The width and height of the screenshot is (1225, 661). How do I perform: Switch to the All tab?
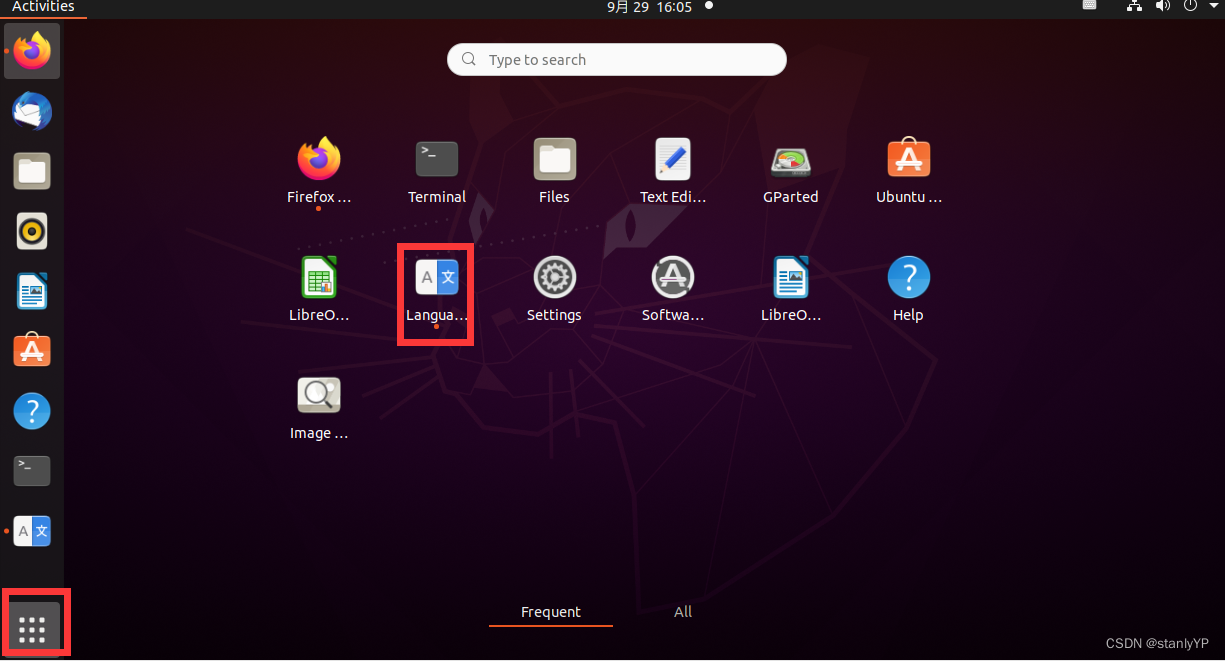683,612
